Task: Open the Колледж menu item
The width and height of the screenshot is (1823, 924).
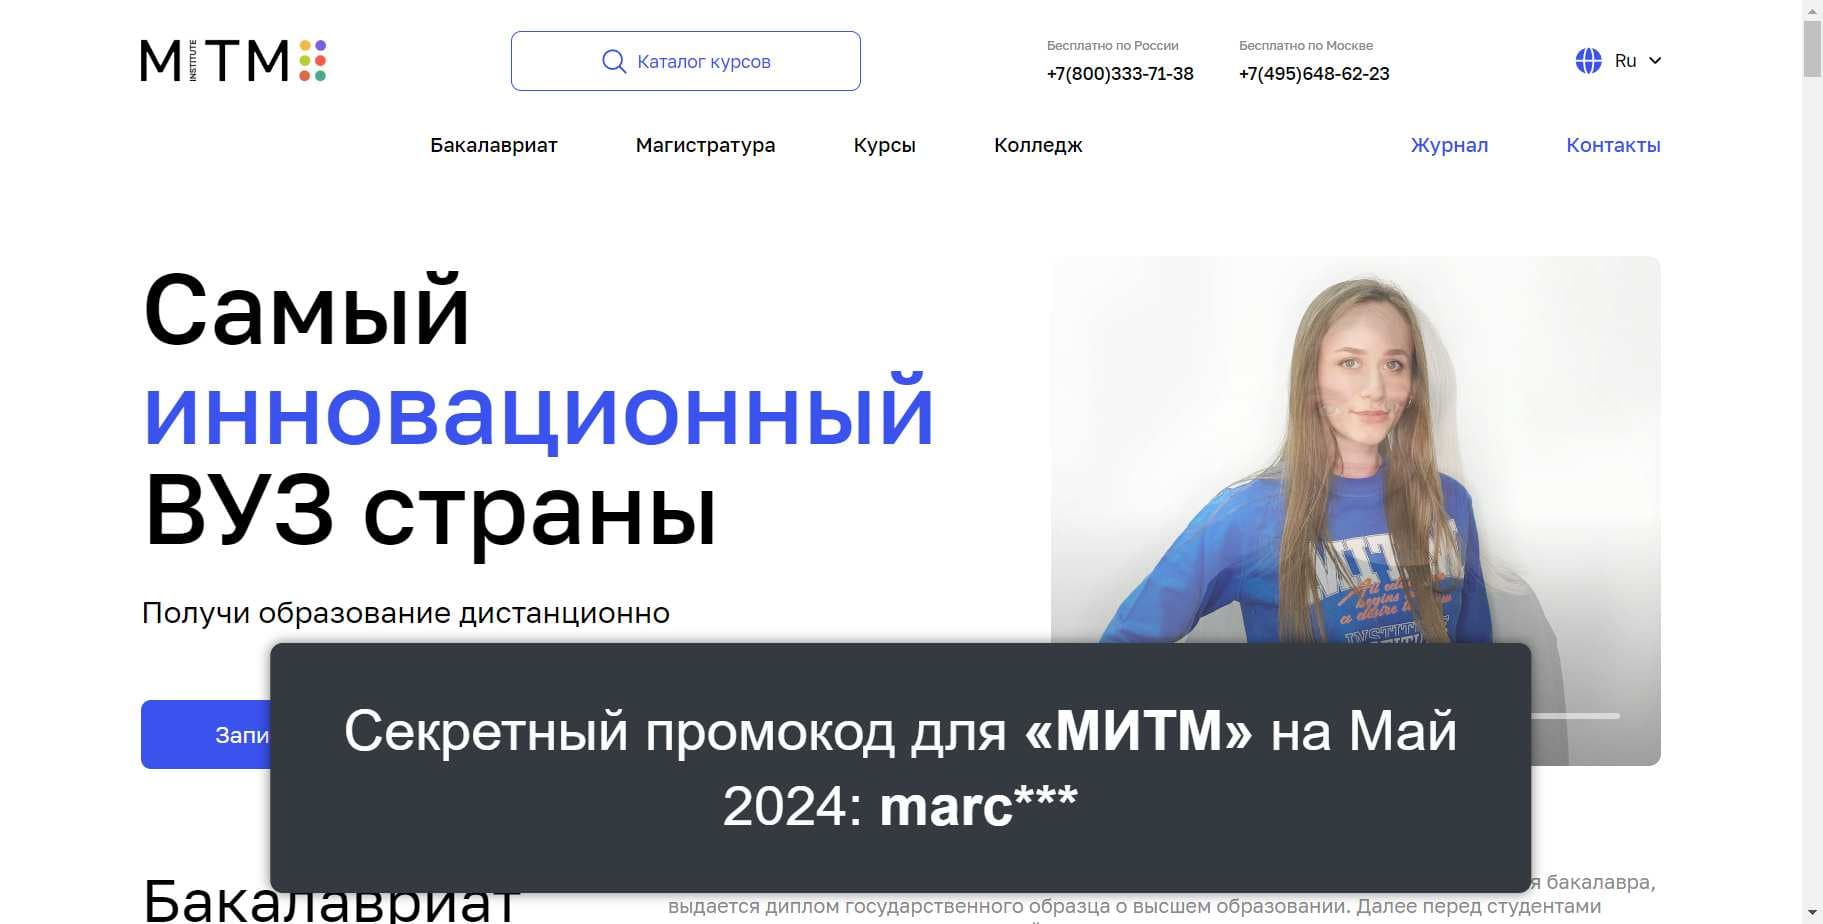Action: (1038, 145)
